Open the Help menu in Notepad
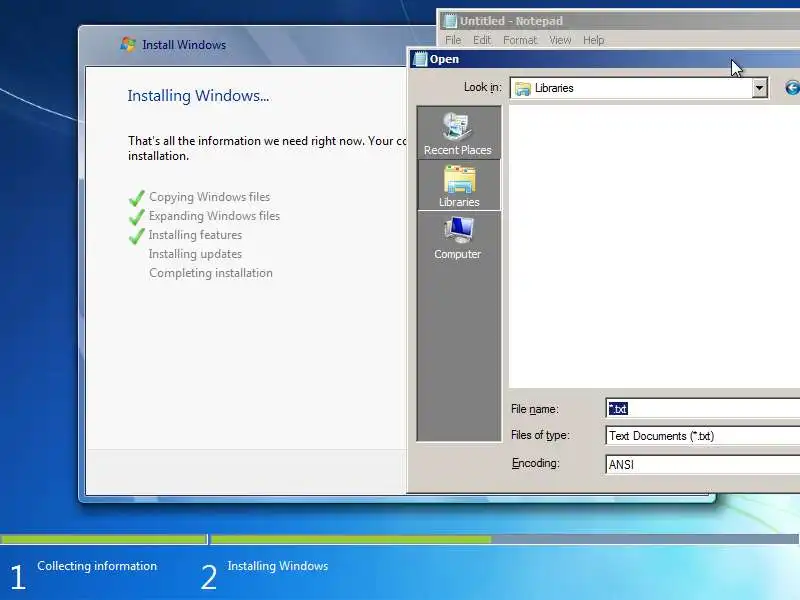 (x=593, y=40)
